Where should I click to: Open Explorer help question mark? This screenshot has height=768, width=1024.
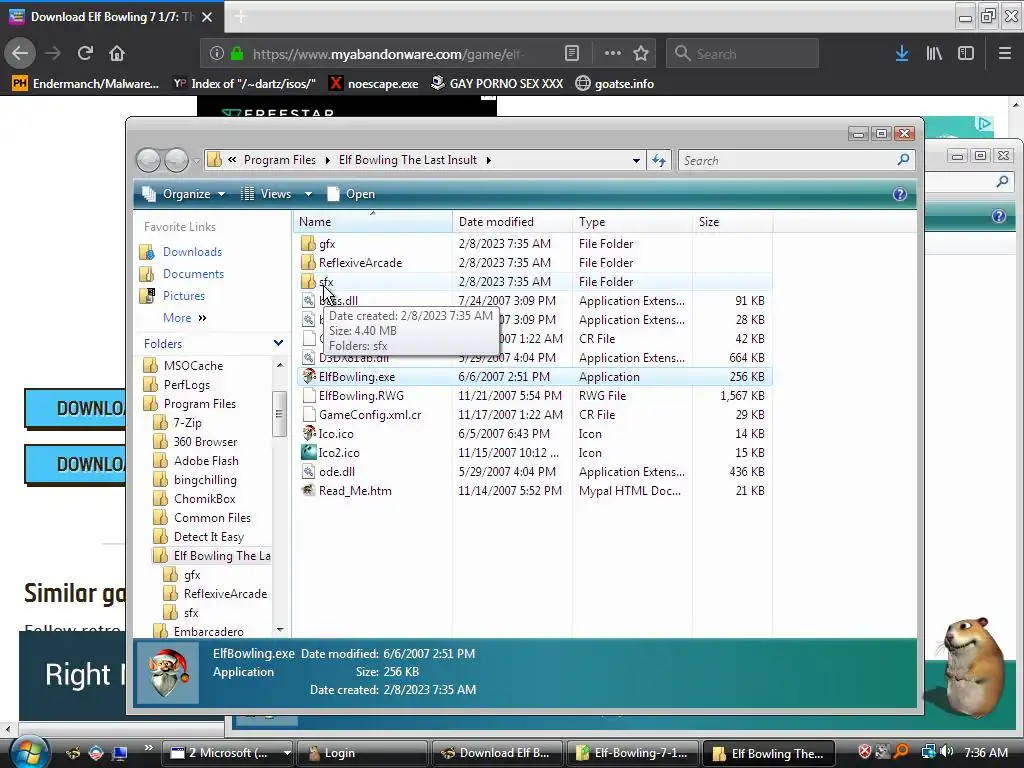click(900, 194)
